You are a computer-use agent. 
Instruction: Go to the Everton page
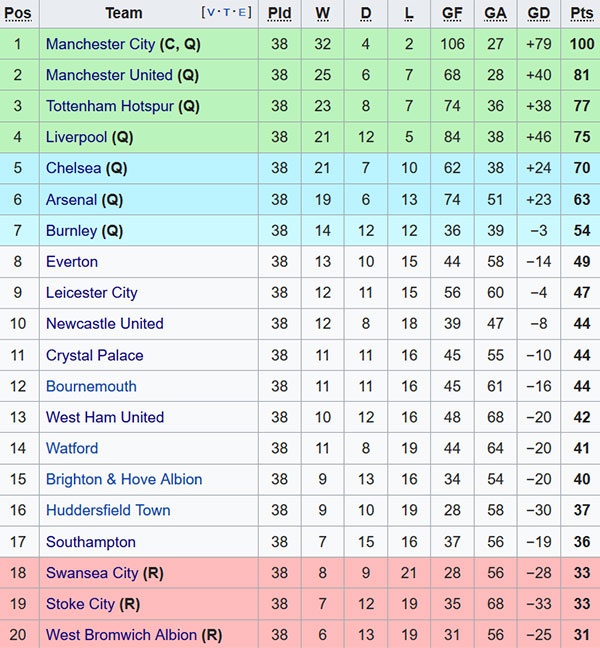(x=72, y=261)
